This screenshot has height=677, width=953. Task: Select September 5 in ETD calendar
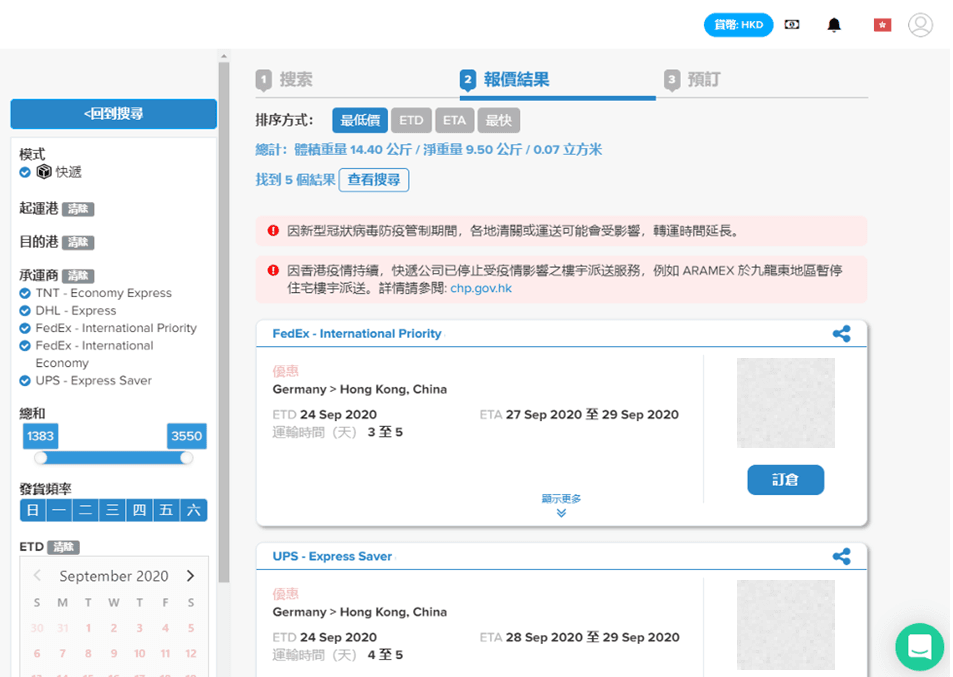coord(191,628)
